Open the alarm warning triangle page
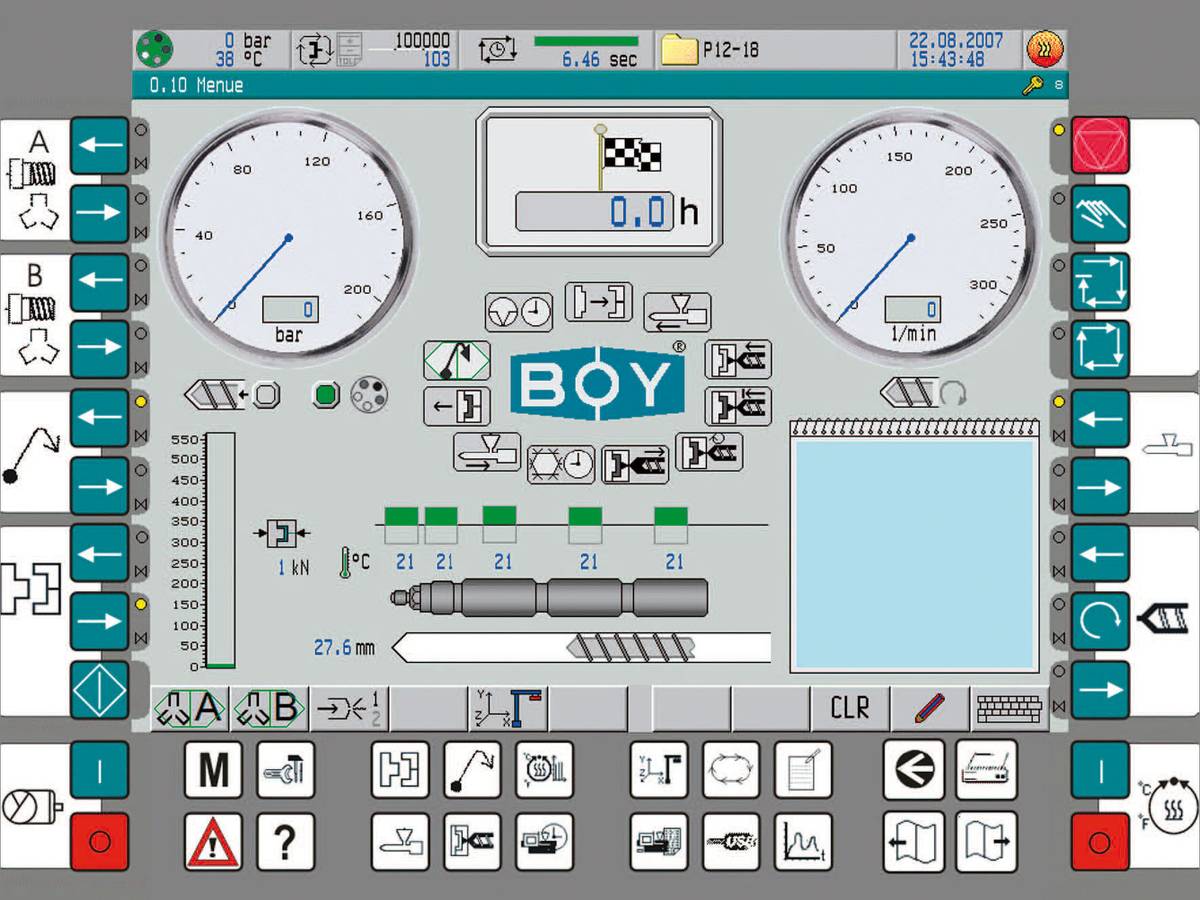The width and height of the screenshot is (1200, 900). coord(213,842)
